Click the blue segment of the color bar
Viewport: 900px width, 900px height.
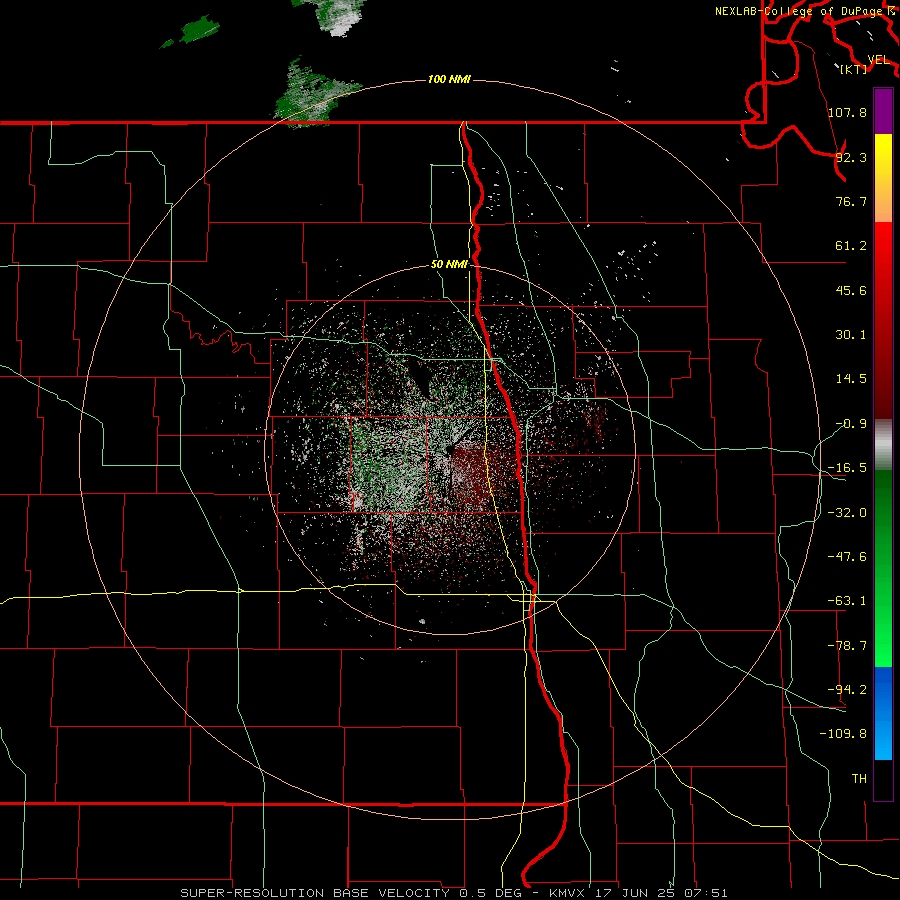(883, 713)
